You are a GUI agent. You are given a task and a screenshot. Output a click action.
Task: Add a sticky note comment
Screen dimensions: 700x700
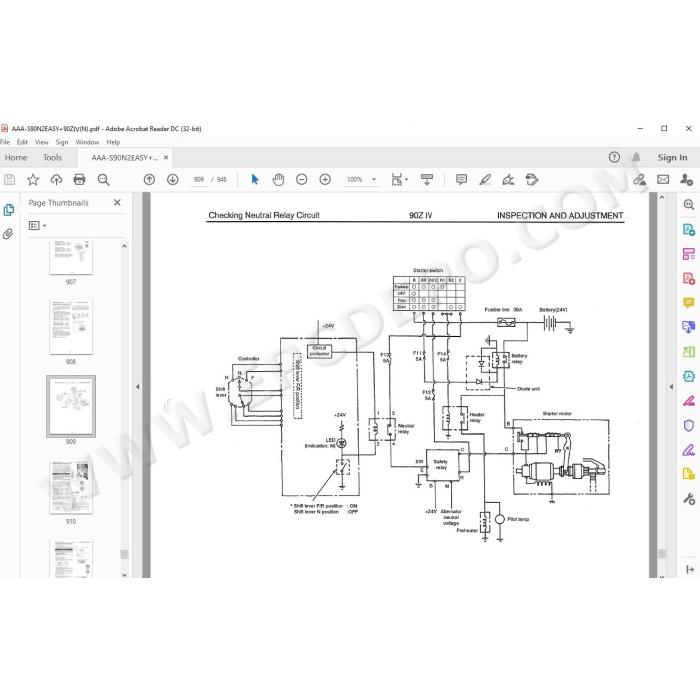coord(461,179)
